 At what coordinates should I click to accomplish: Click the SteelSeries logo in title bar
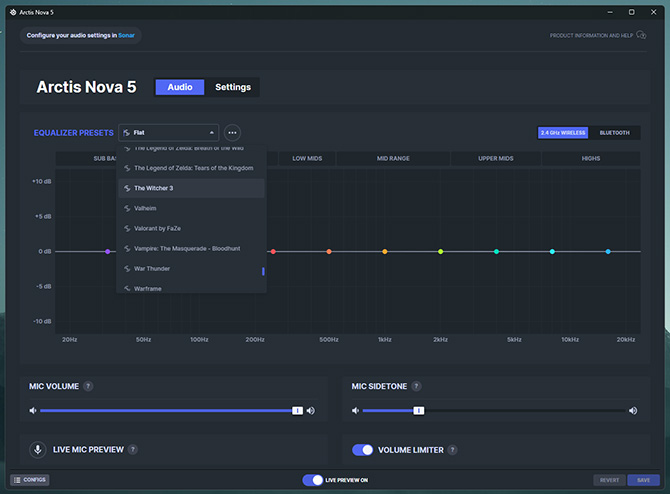click(x=13, y=12)
